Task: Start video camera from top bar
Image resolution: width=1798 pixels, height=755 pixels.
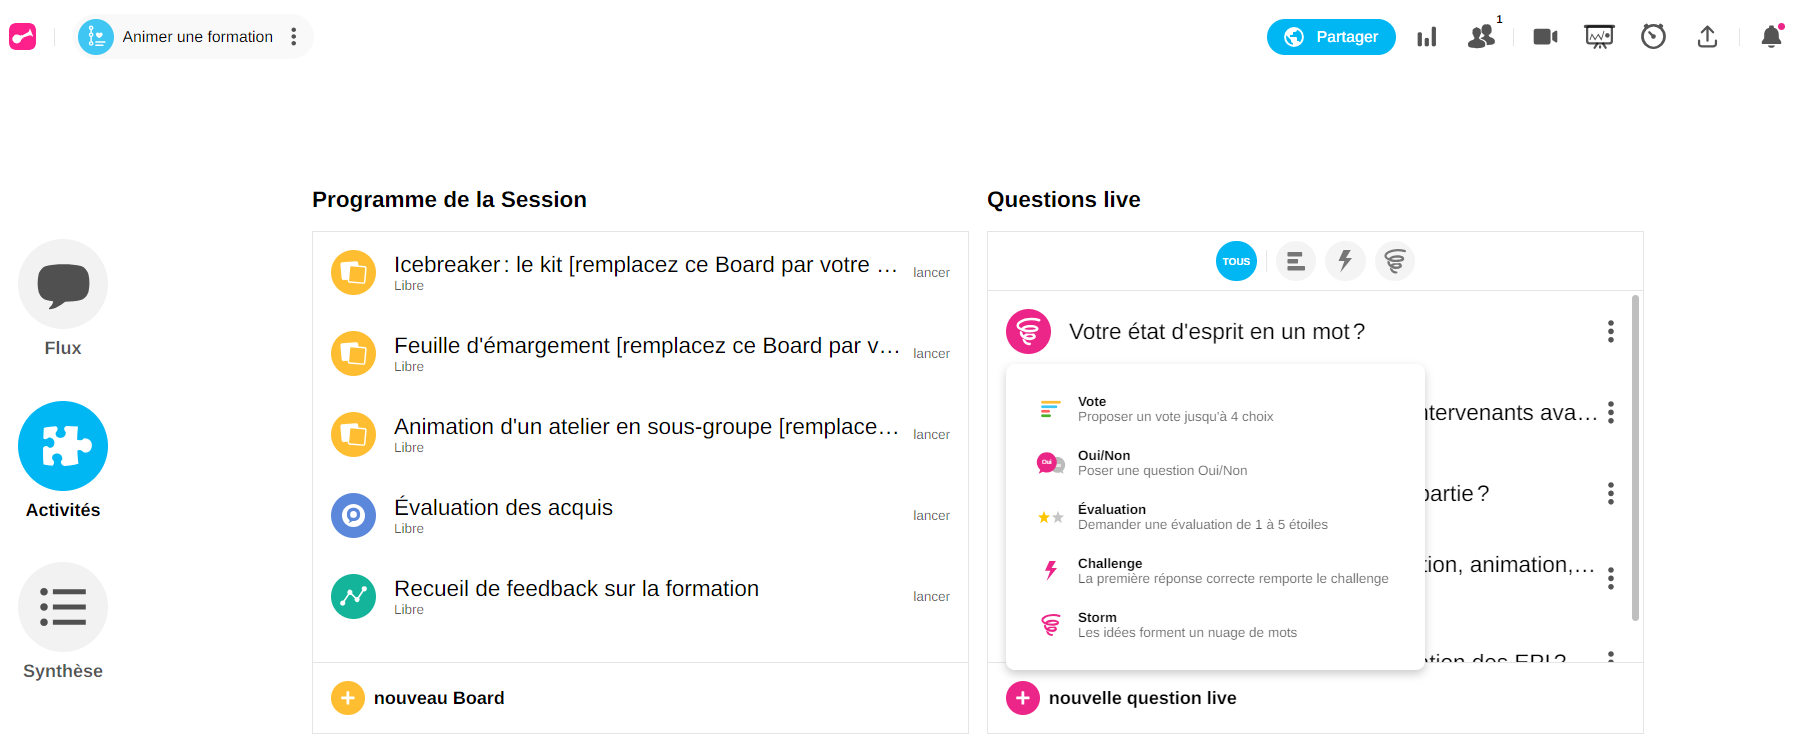Action: [x=1545, y=37]
